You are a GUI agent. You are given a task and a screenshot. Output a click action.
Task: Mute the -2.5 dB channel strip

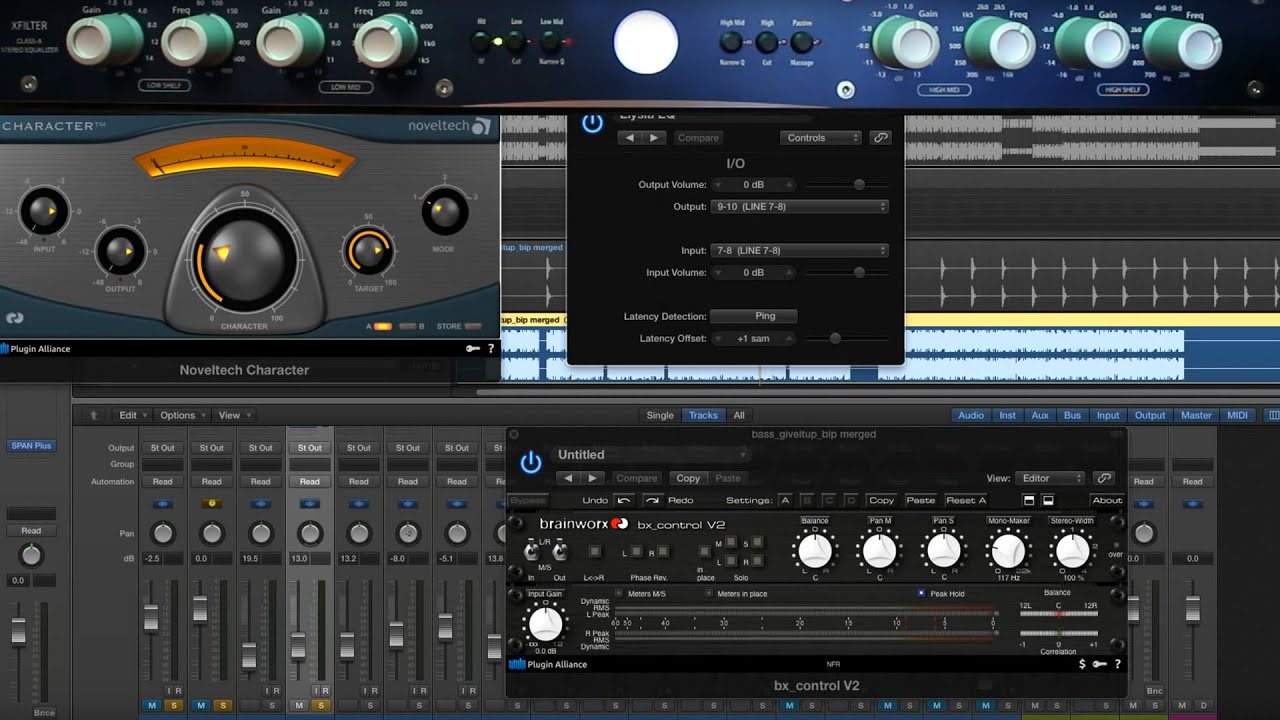[152, 706]
